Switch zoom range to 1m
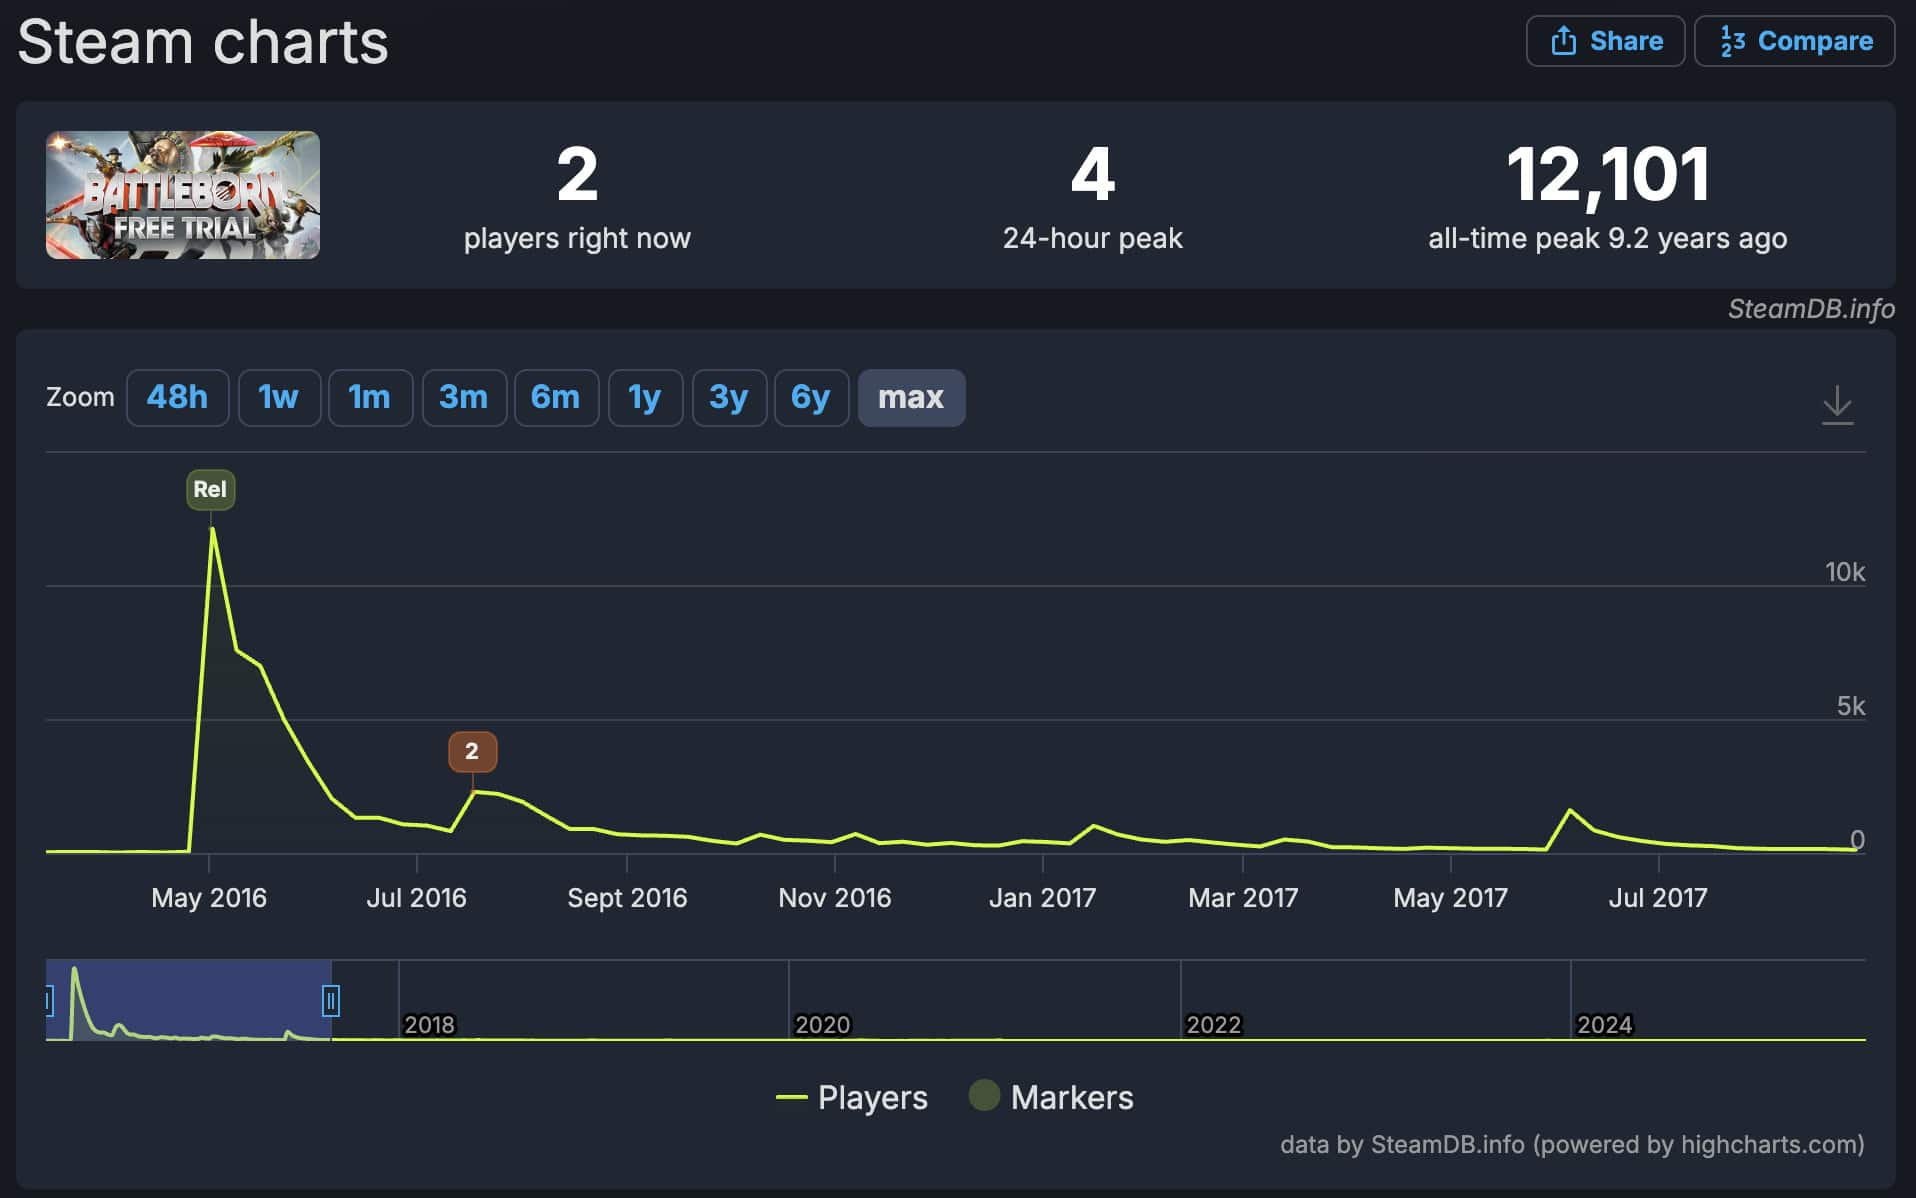1916x1198 pixels. tap(370, 398)
